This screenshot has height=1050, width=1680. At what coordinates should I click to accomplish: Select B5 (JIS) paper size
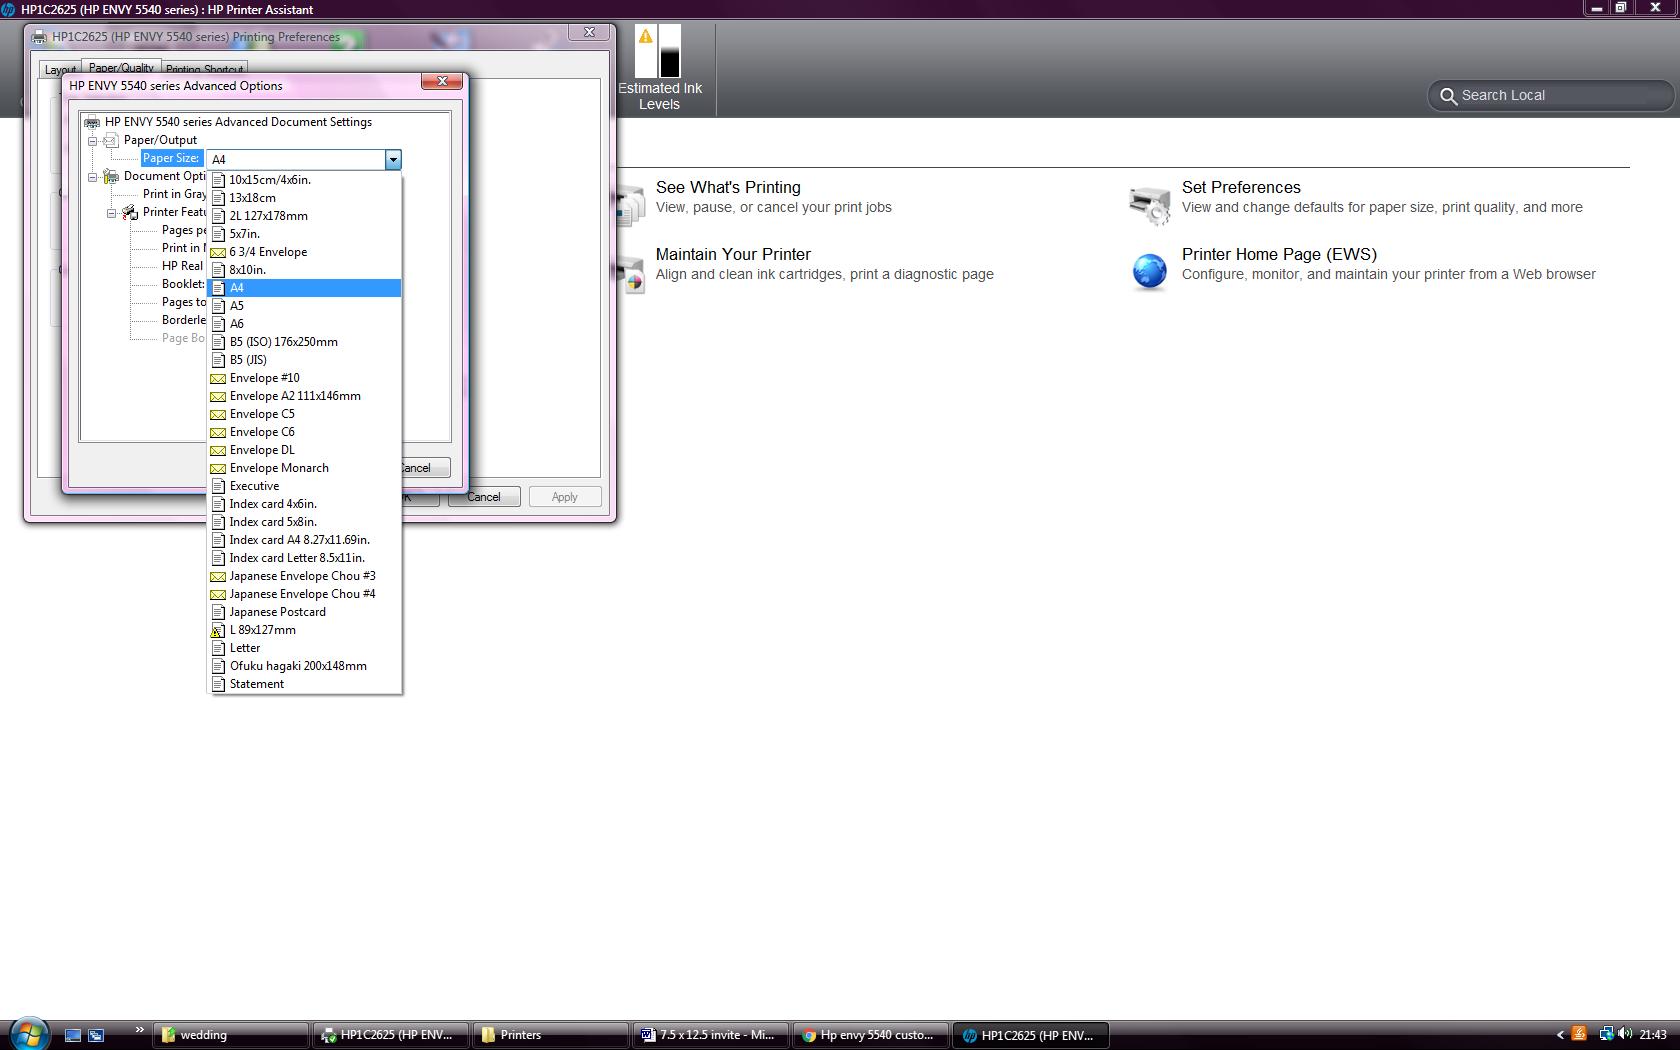click(304, 360)
